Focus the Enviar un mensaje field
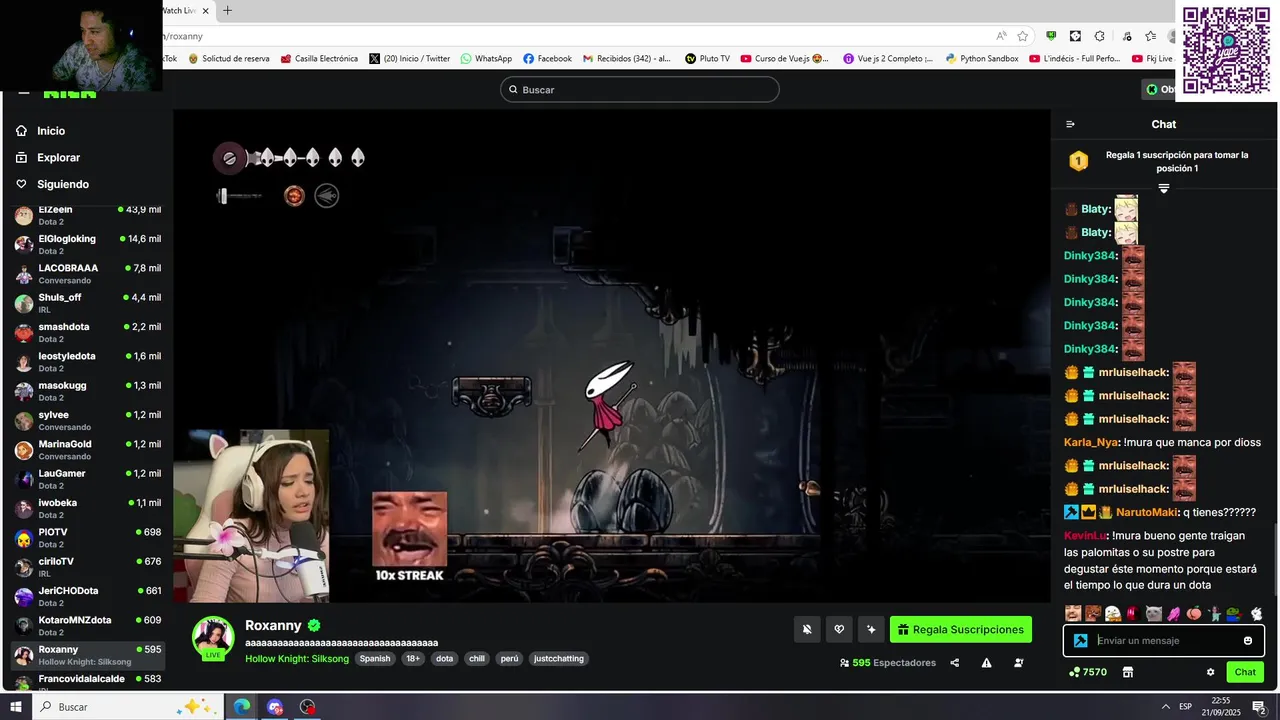 click(x=1165, y=641)
